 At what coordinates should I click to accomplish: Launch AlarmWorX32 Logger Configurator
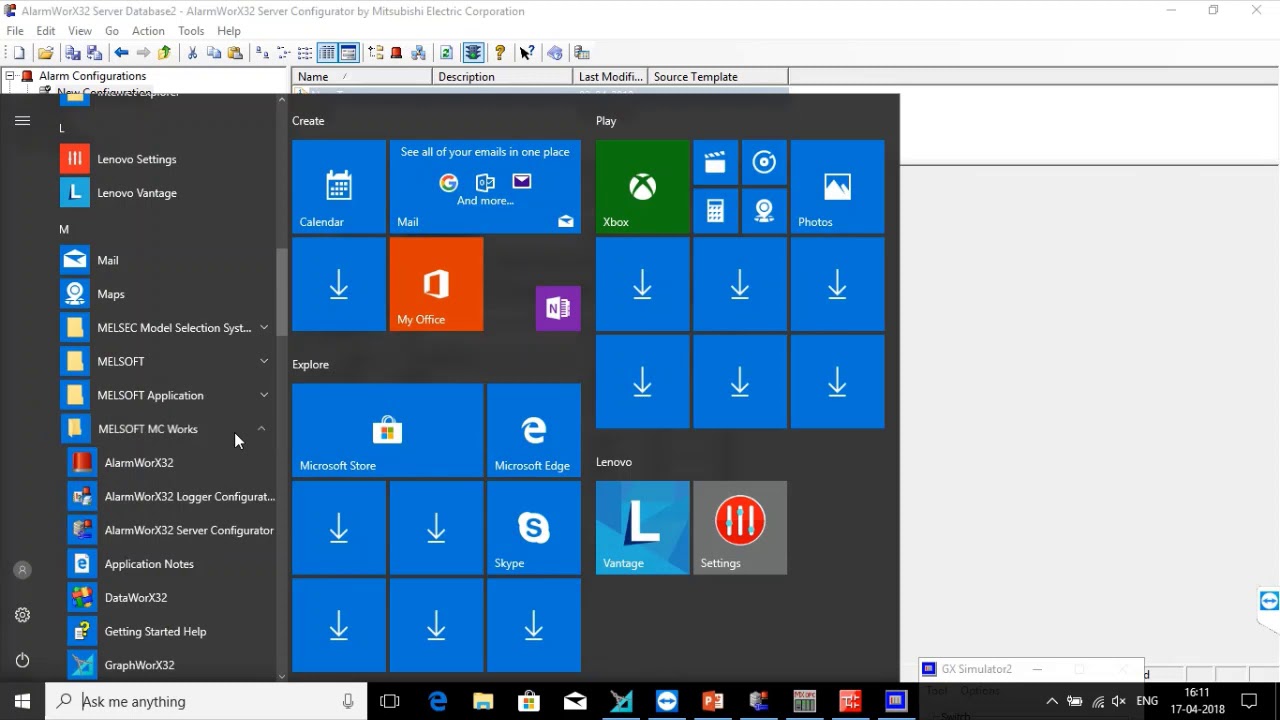click(x=171, y=497)
